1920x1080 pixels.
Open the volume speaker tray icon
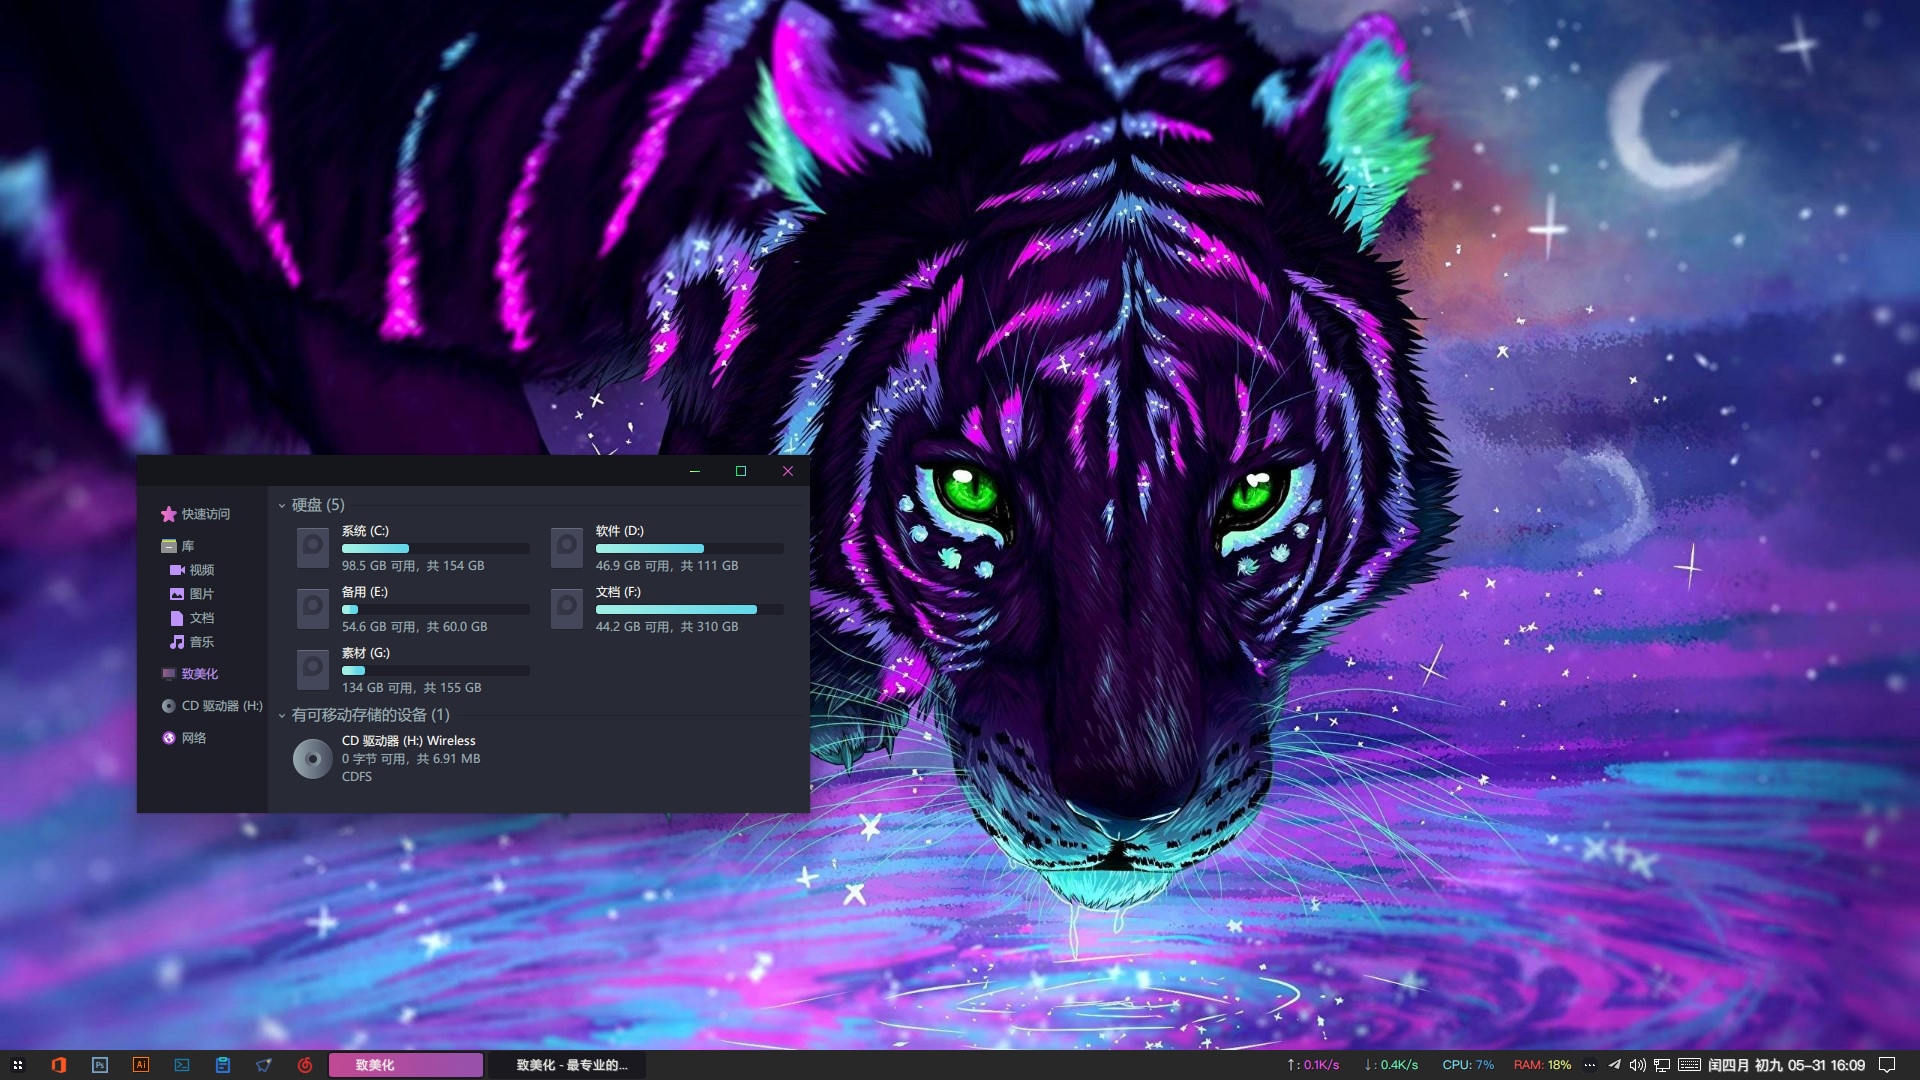(x=1637, y=1065)
